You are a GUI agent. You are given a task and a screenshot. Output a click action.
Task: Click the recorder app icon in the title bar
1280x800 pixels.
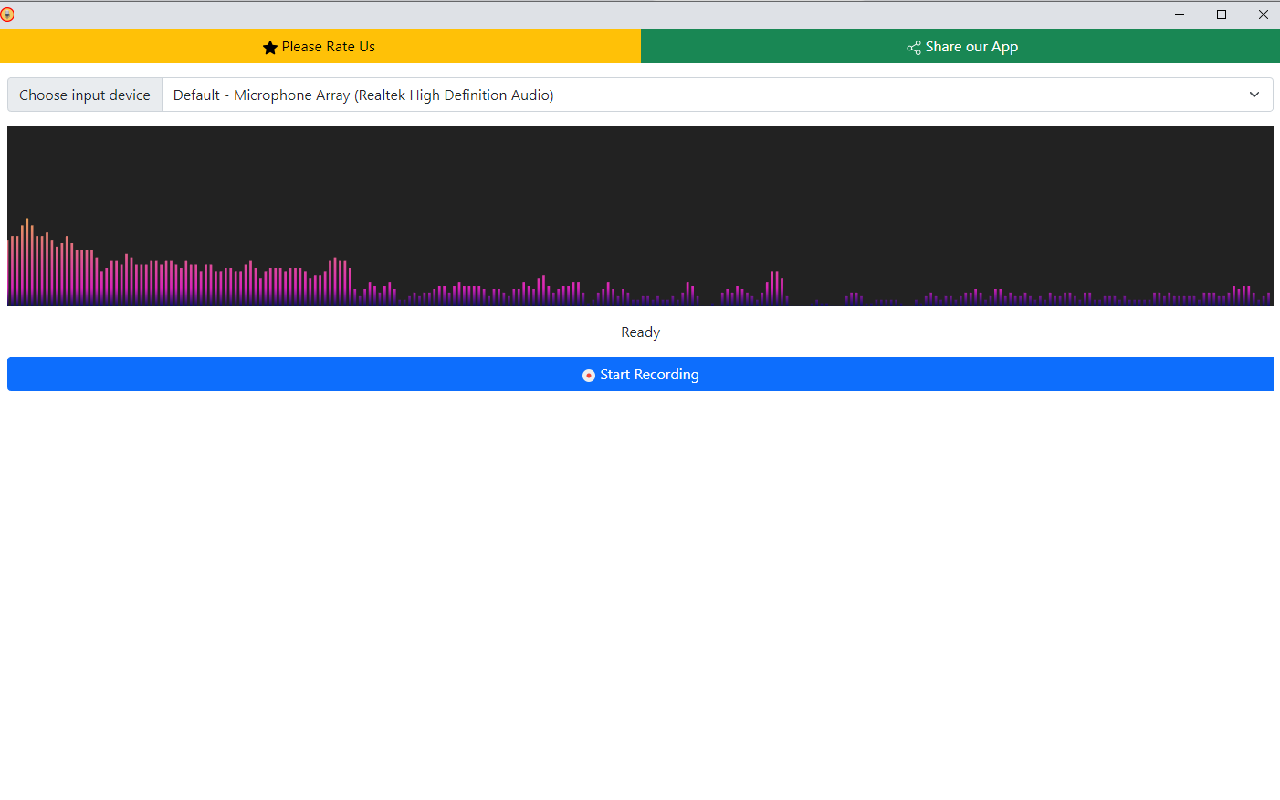point(10,15)
